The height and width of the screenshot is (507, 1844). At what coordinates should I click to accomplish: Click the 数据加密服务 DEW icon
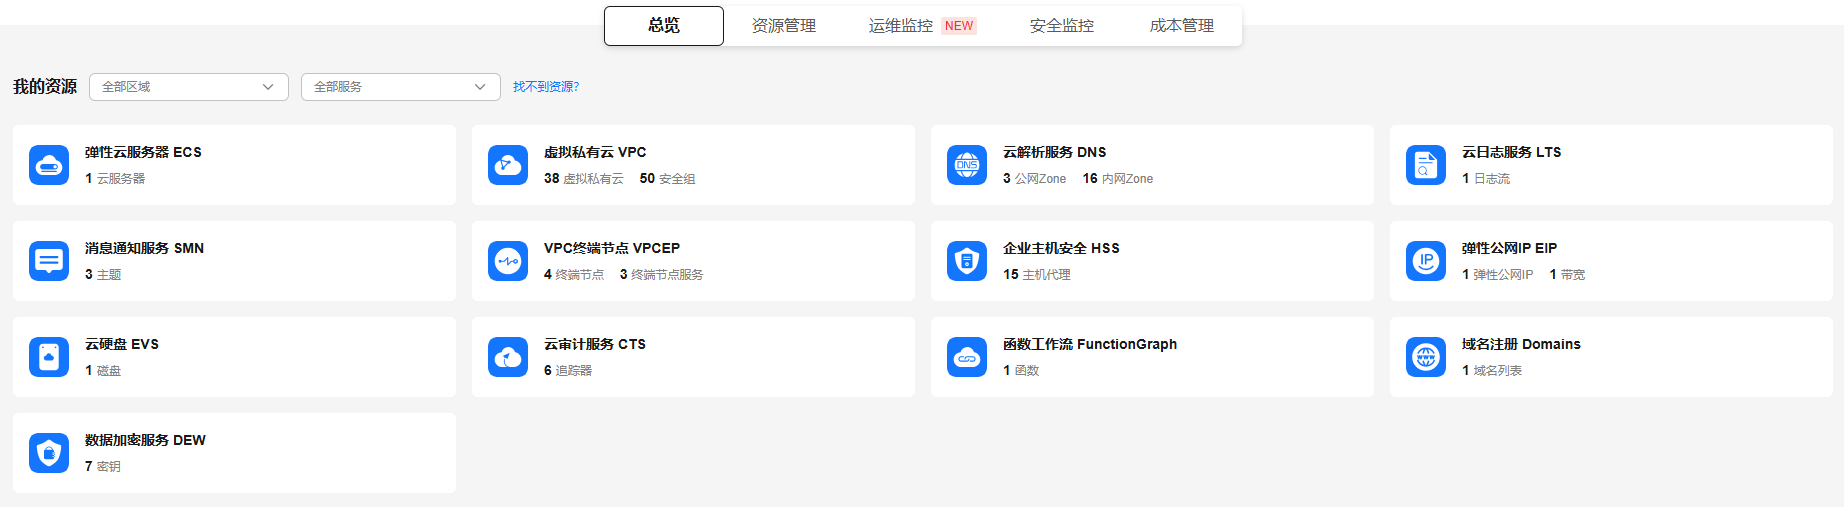tap(49, 453)
